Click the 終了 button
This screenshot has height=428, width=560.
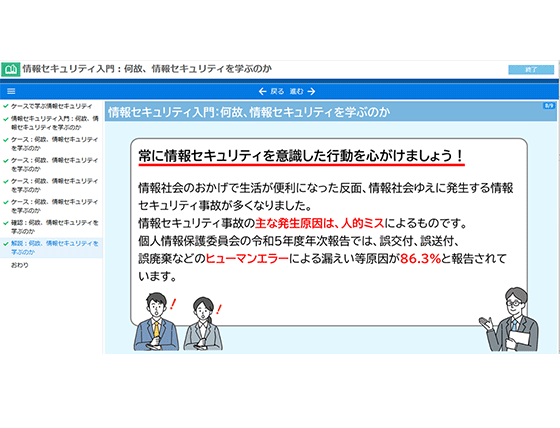pos(531,70)
